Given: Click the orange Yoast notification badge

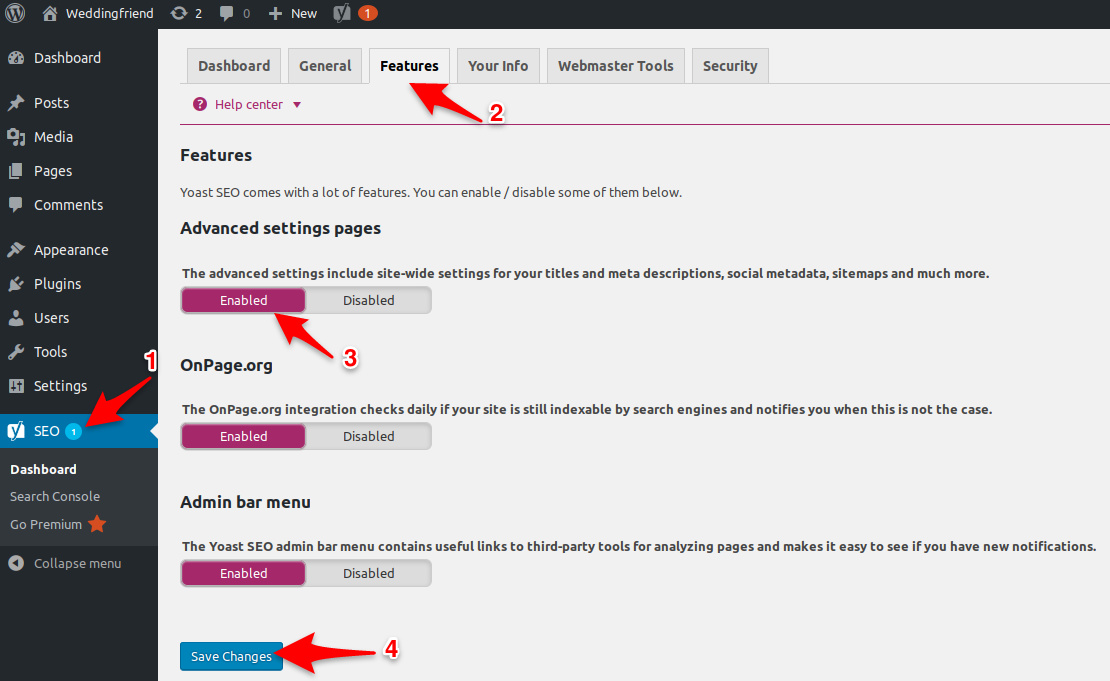Looking at the screenshot, I should pos(367,13).
